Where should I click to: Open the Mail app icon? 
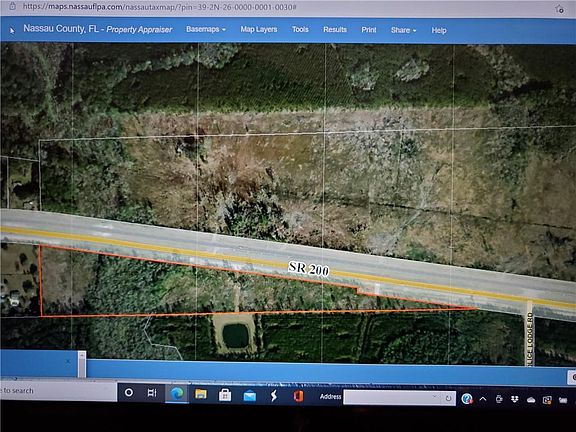click(x=249, y=396)
